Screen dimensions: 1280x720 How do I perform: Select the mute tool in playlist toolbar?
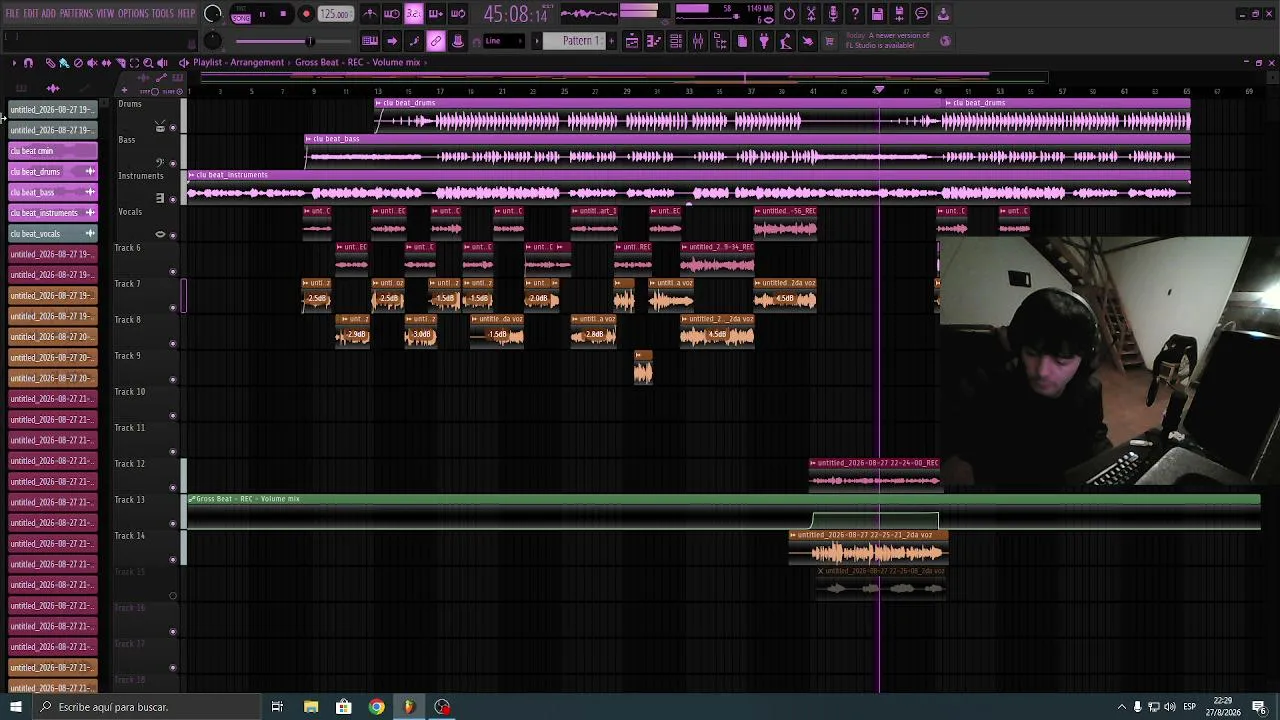pos(92,62)
